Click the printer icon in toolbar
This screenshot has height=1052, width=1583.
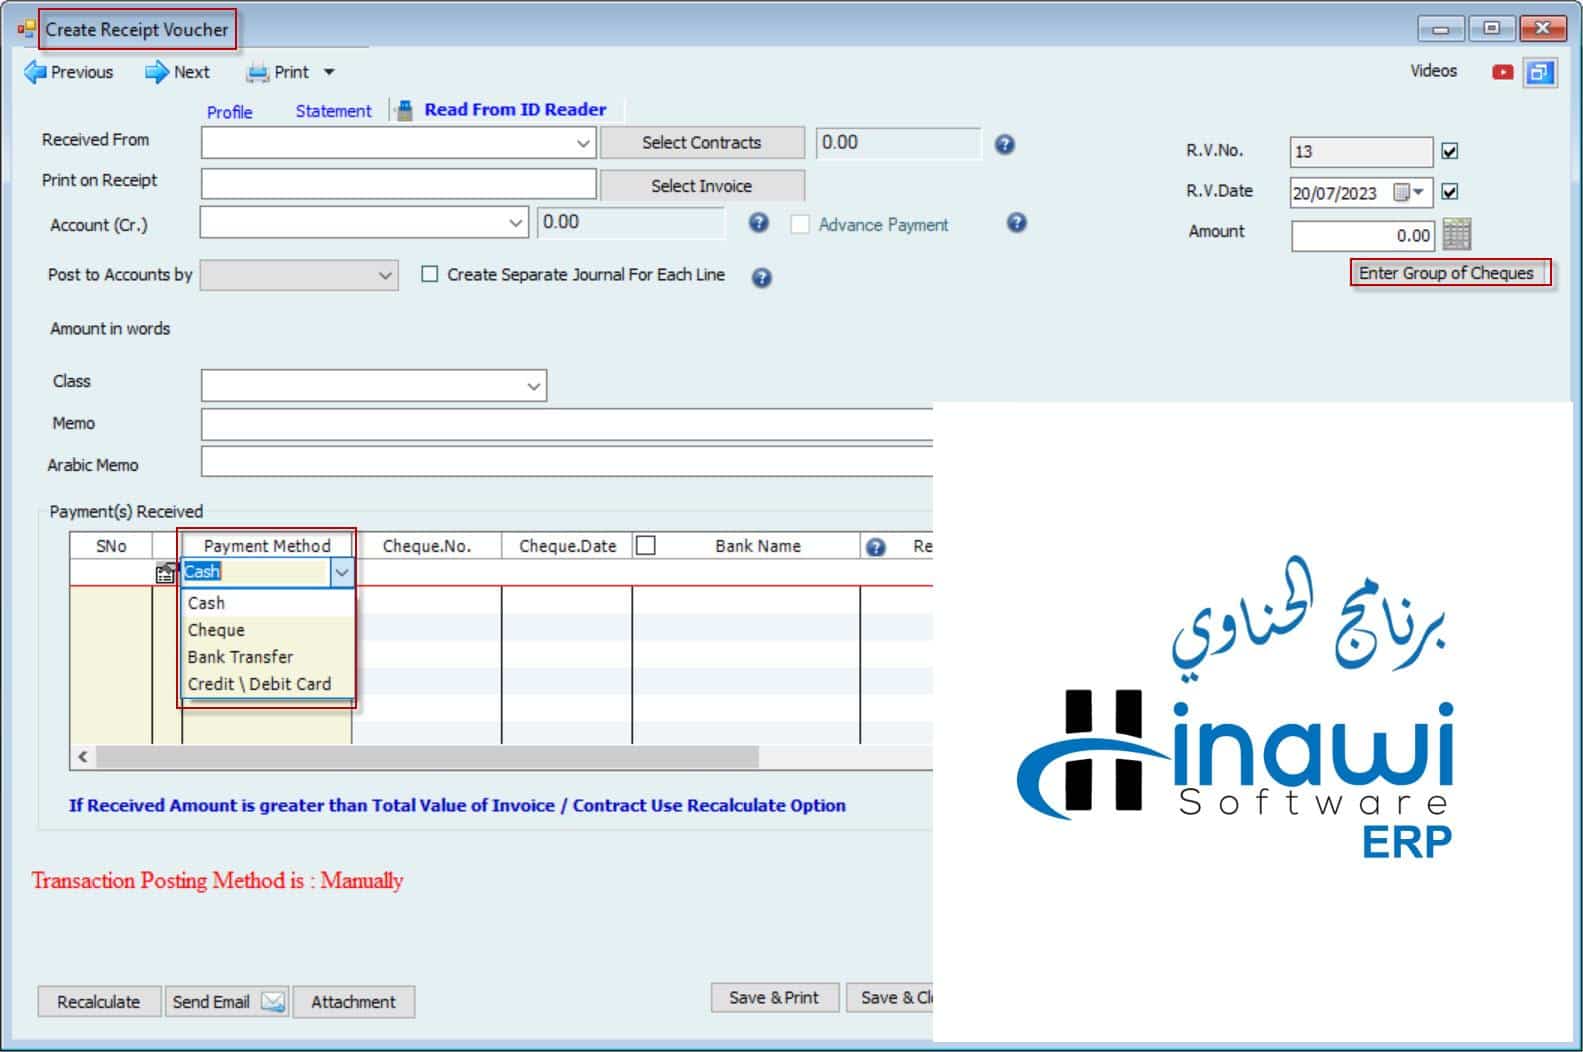click(x=258, y=72)
